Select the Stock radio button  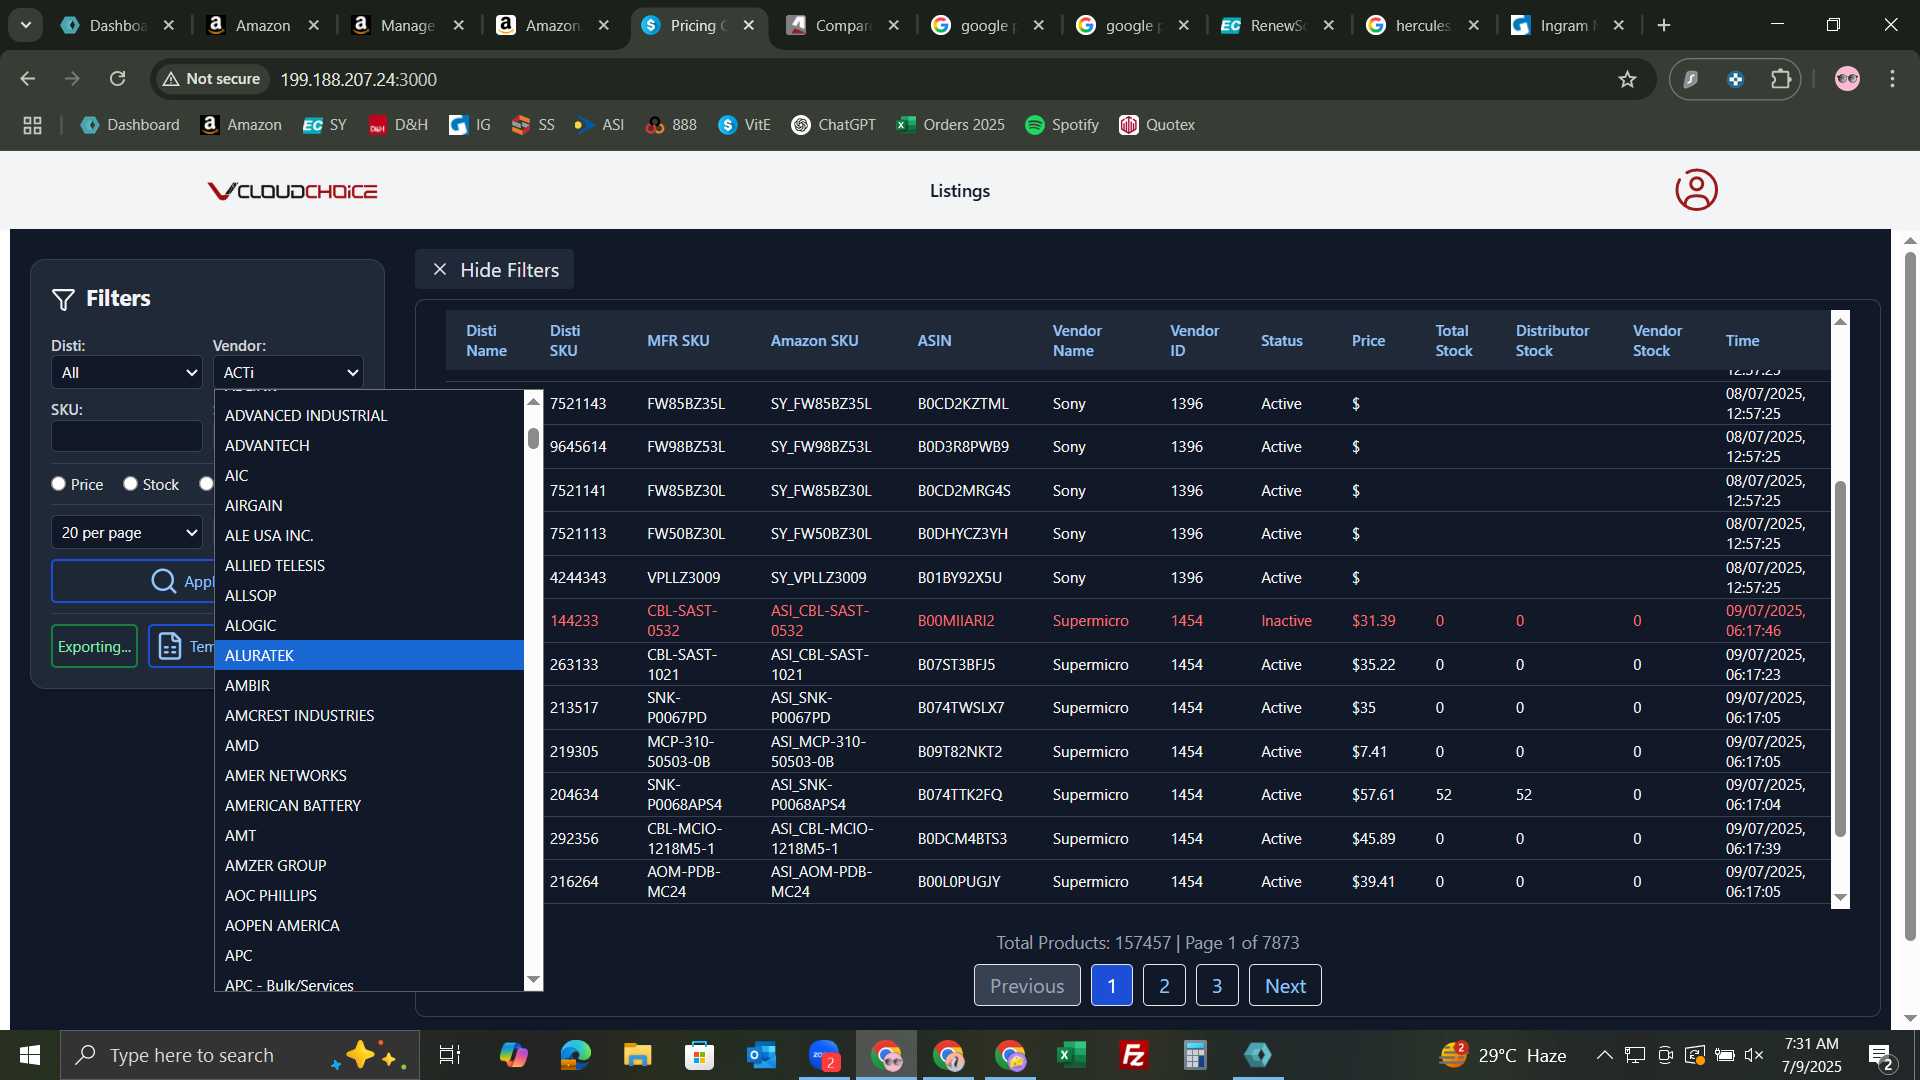(x=130, y=484)
